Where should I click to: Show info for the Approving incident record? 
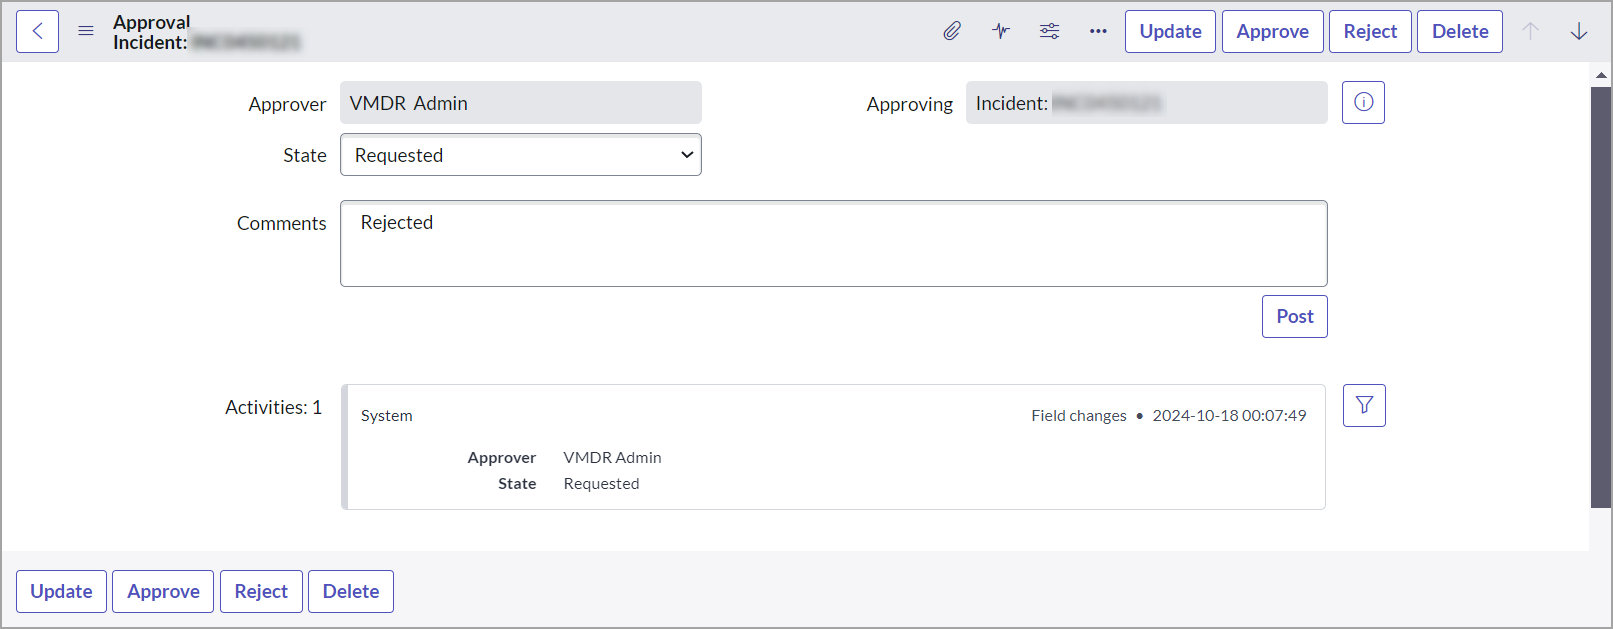click(x=1363, y=102)
